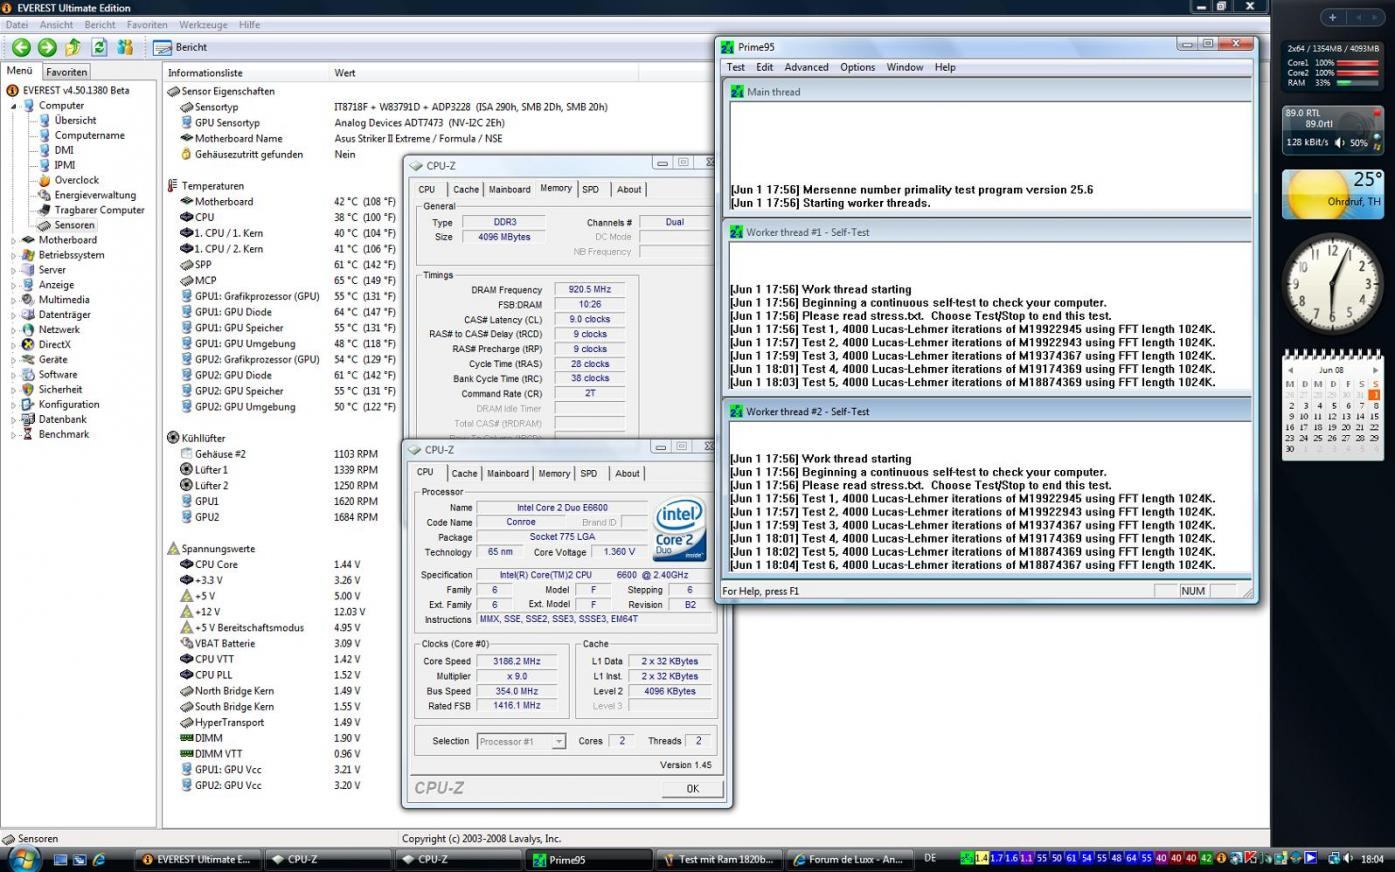Open the Advanced menu in Prime95
Image resolution: width=1395 pixels, height=872 pixels.
click(806, 67)
